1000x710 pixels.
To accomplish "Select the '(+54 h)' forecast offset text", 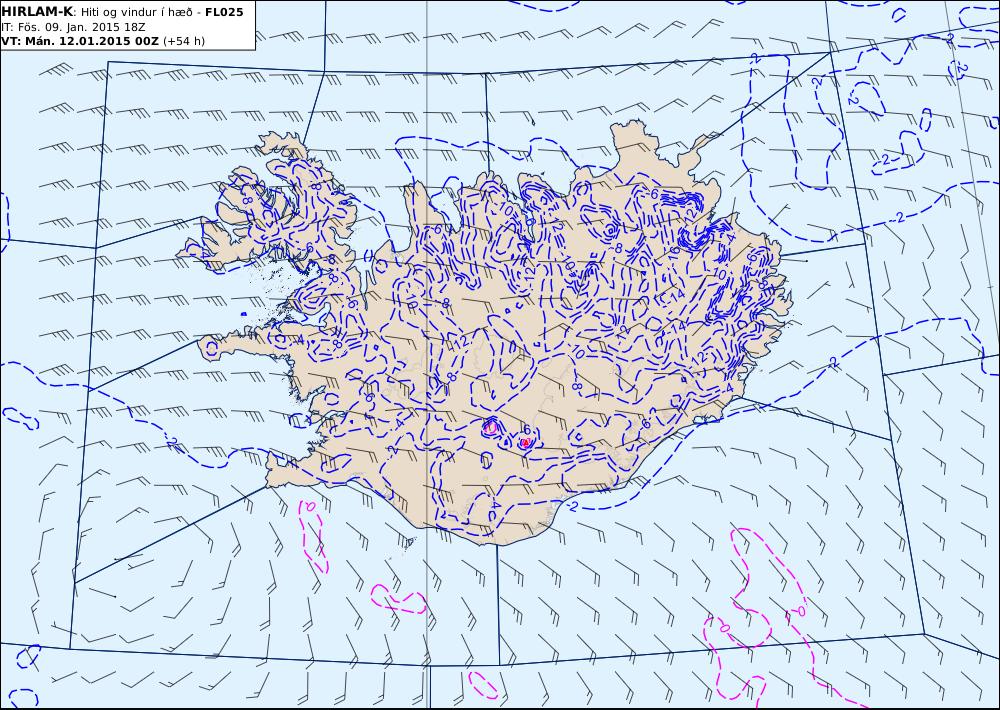I will click(x=184, y=41).
